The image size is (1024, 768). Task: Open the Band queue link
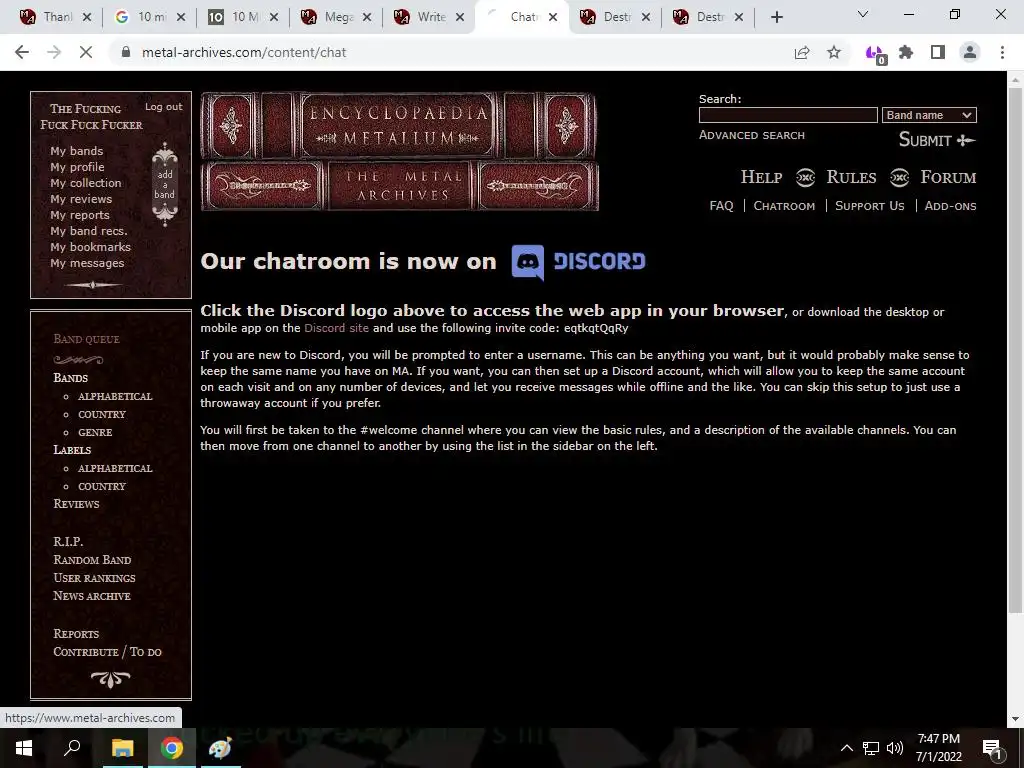(86, 339)
